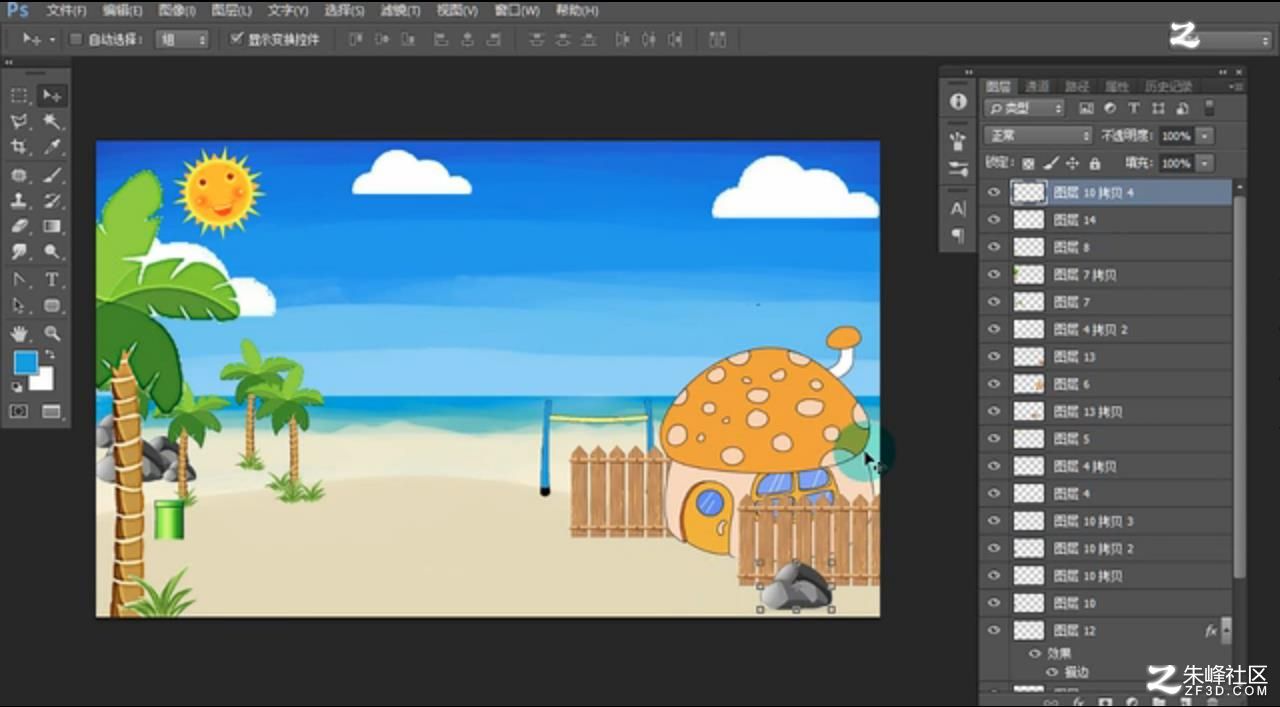Toggle Quick Mask mode
Image resolution: width=1280 pixels, height=707 pixels.
(19, 411)
